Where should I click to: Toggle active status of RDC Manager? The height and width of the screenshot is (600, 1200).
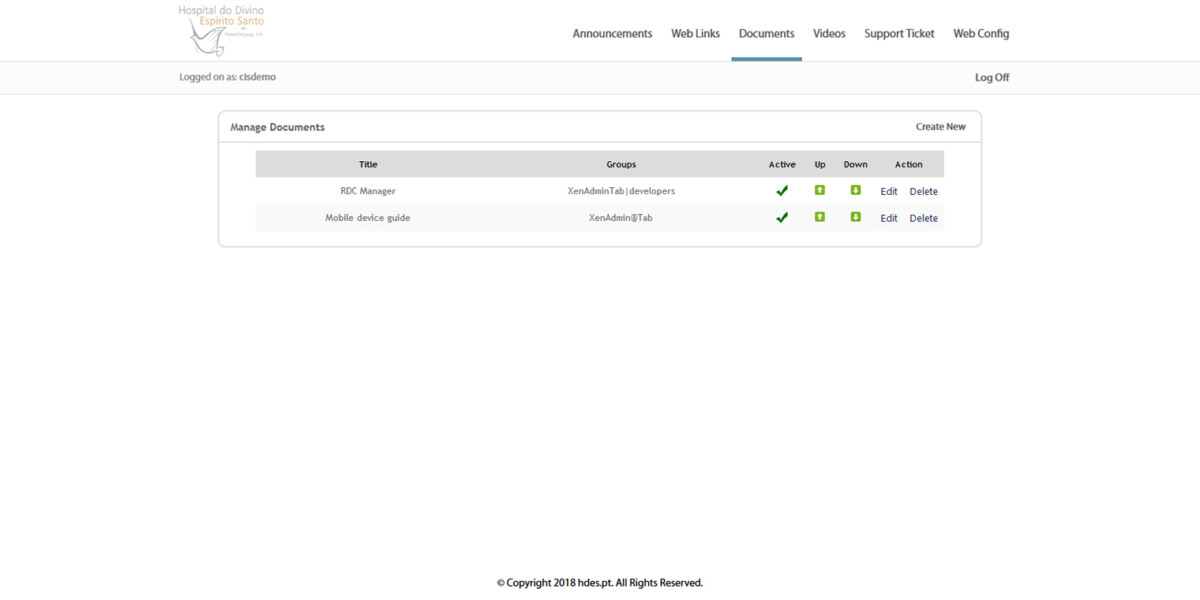click(x=782, y=190)
